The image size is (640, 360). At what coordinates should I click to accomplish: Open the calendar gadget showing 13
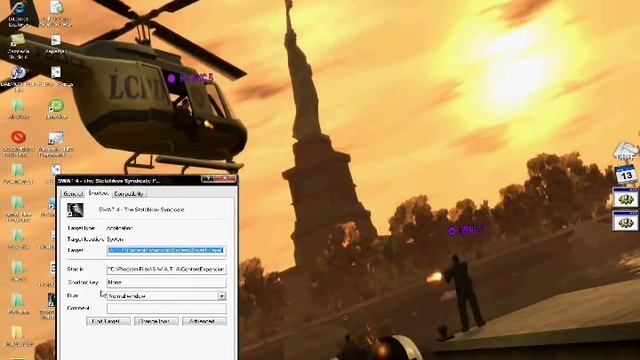point(626,175)
